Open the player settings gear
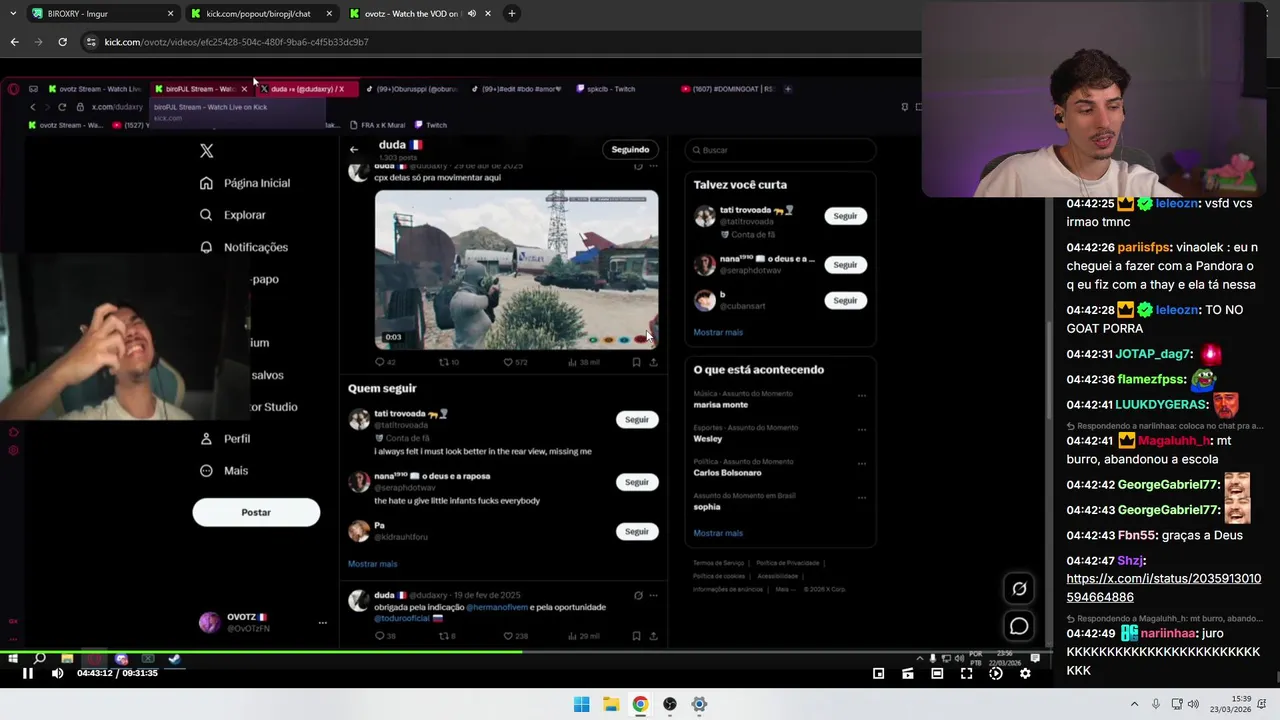 click(1025, 673)
